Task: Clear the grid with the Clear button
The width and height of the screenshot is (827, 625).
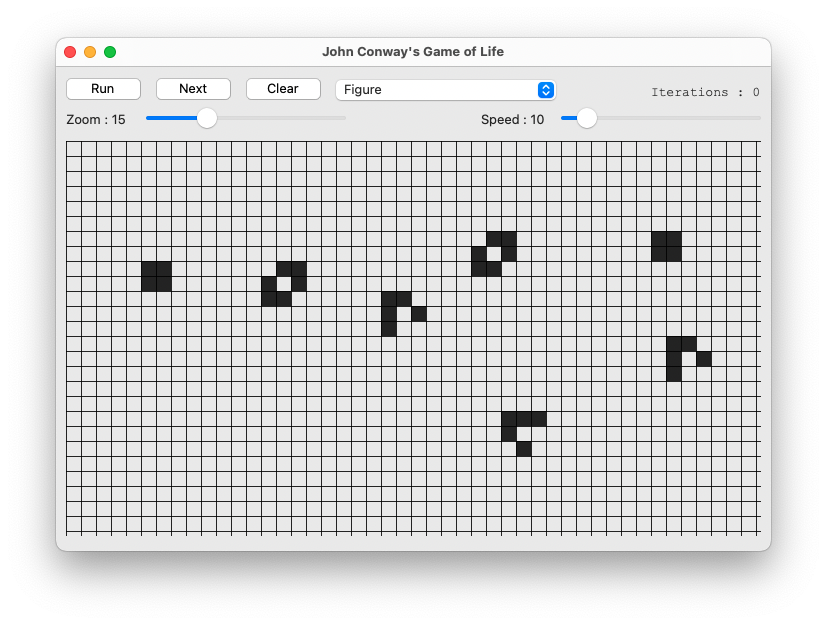Action: pos(283,89)
